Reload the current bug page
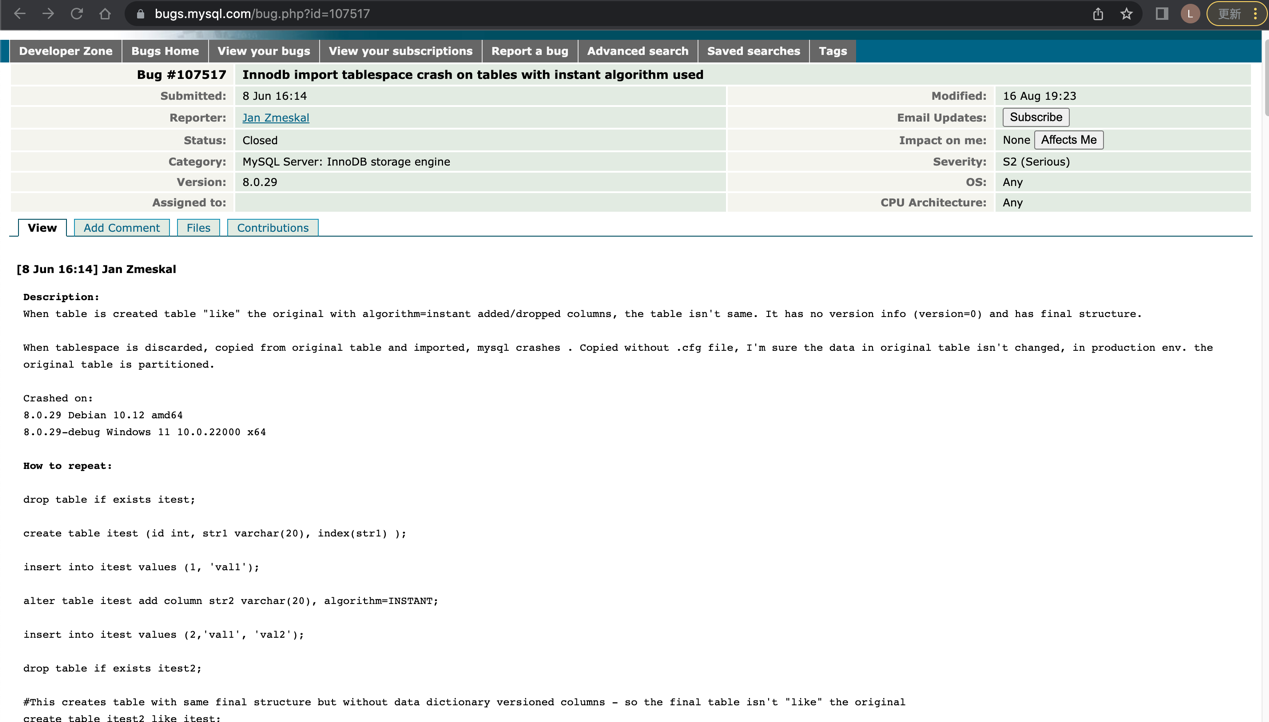This screenshot has height=722, width=1269. (x=77, y=14)
